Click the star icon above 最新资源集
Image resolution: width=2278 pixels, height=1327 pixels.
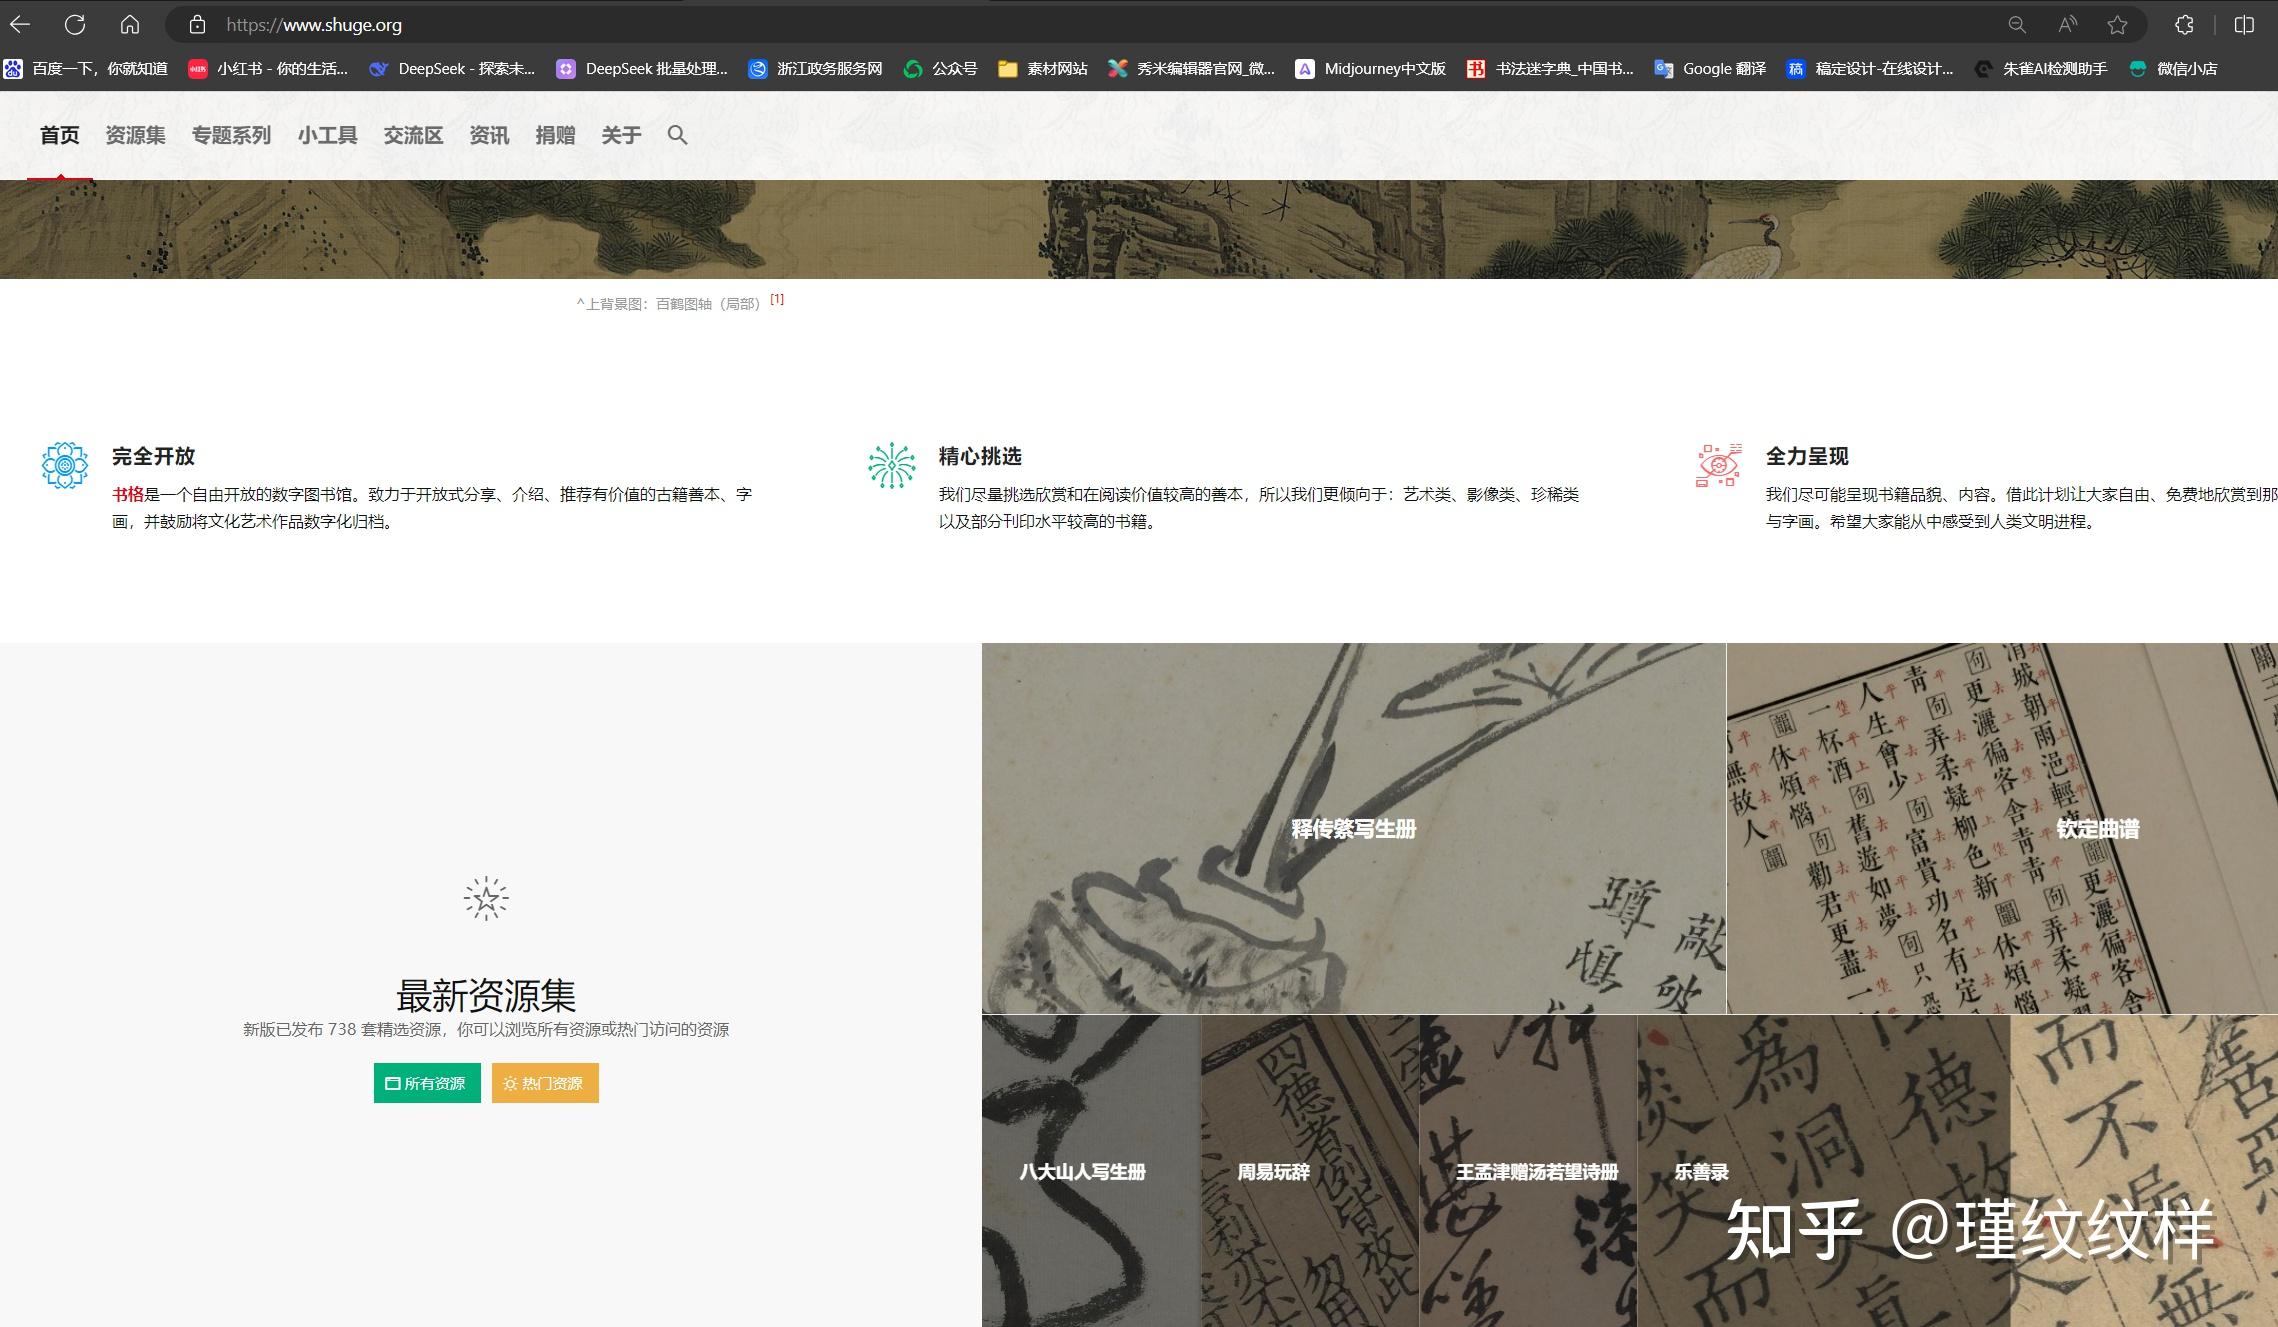click(486, 899)
